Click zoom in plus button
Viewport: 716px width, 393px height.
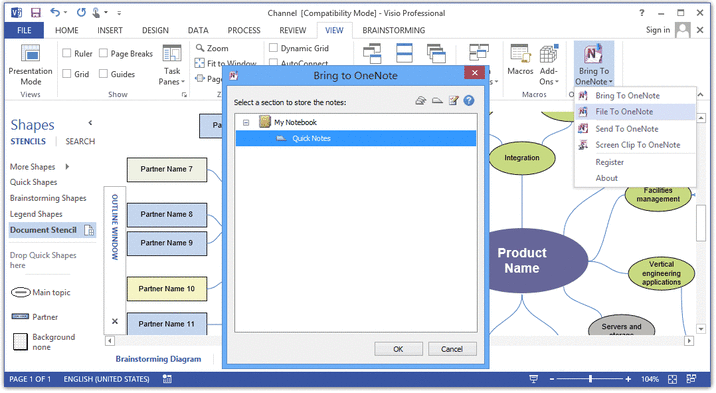(x=628, y=379)
